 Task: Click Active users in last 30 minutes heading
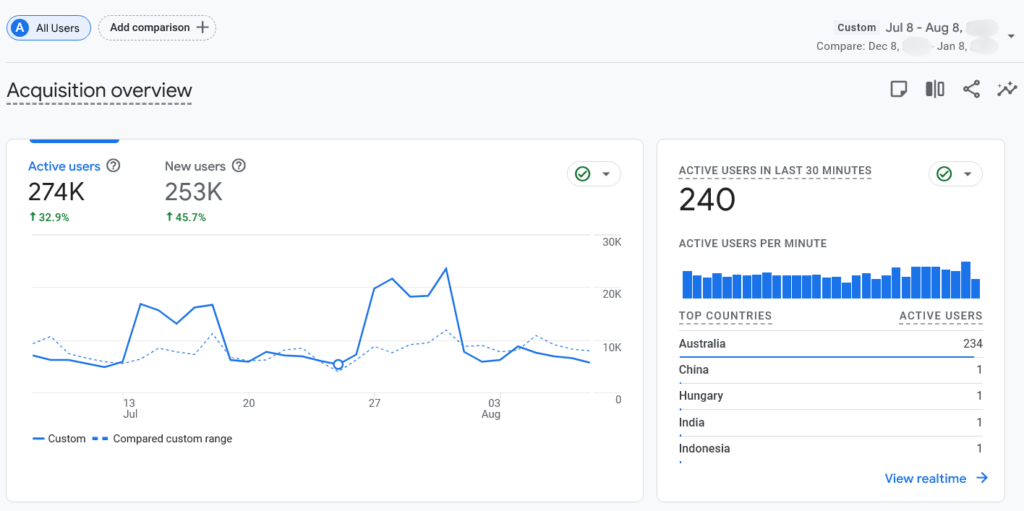pyautogui.click(x=775, y=171)
